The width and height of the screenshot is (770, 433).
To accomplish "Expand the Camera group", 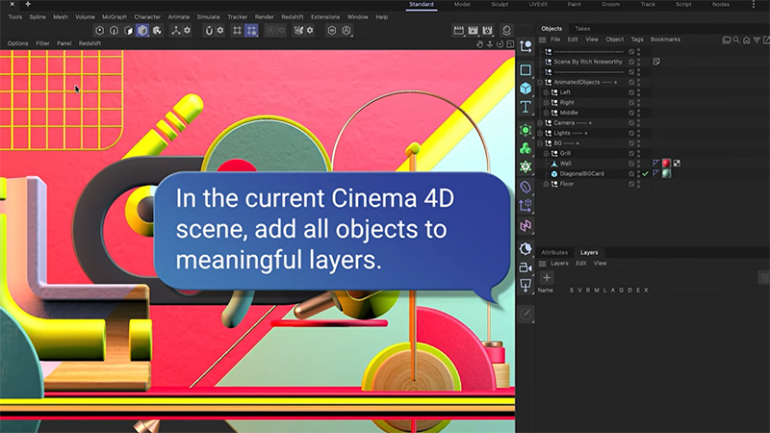I will tap(540, 123).
